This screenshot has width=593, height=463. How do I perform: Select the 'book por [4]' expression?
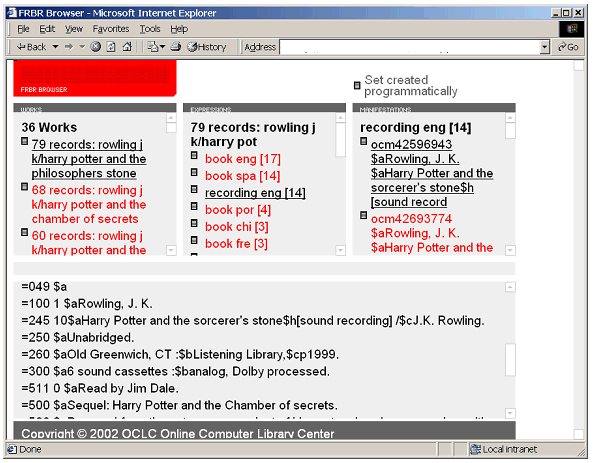point(238,210)
